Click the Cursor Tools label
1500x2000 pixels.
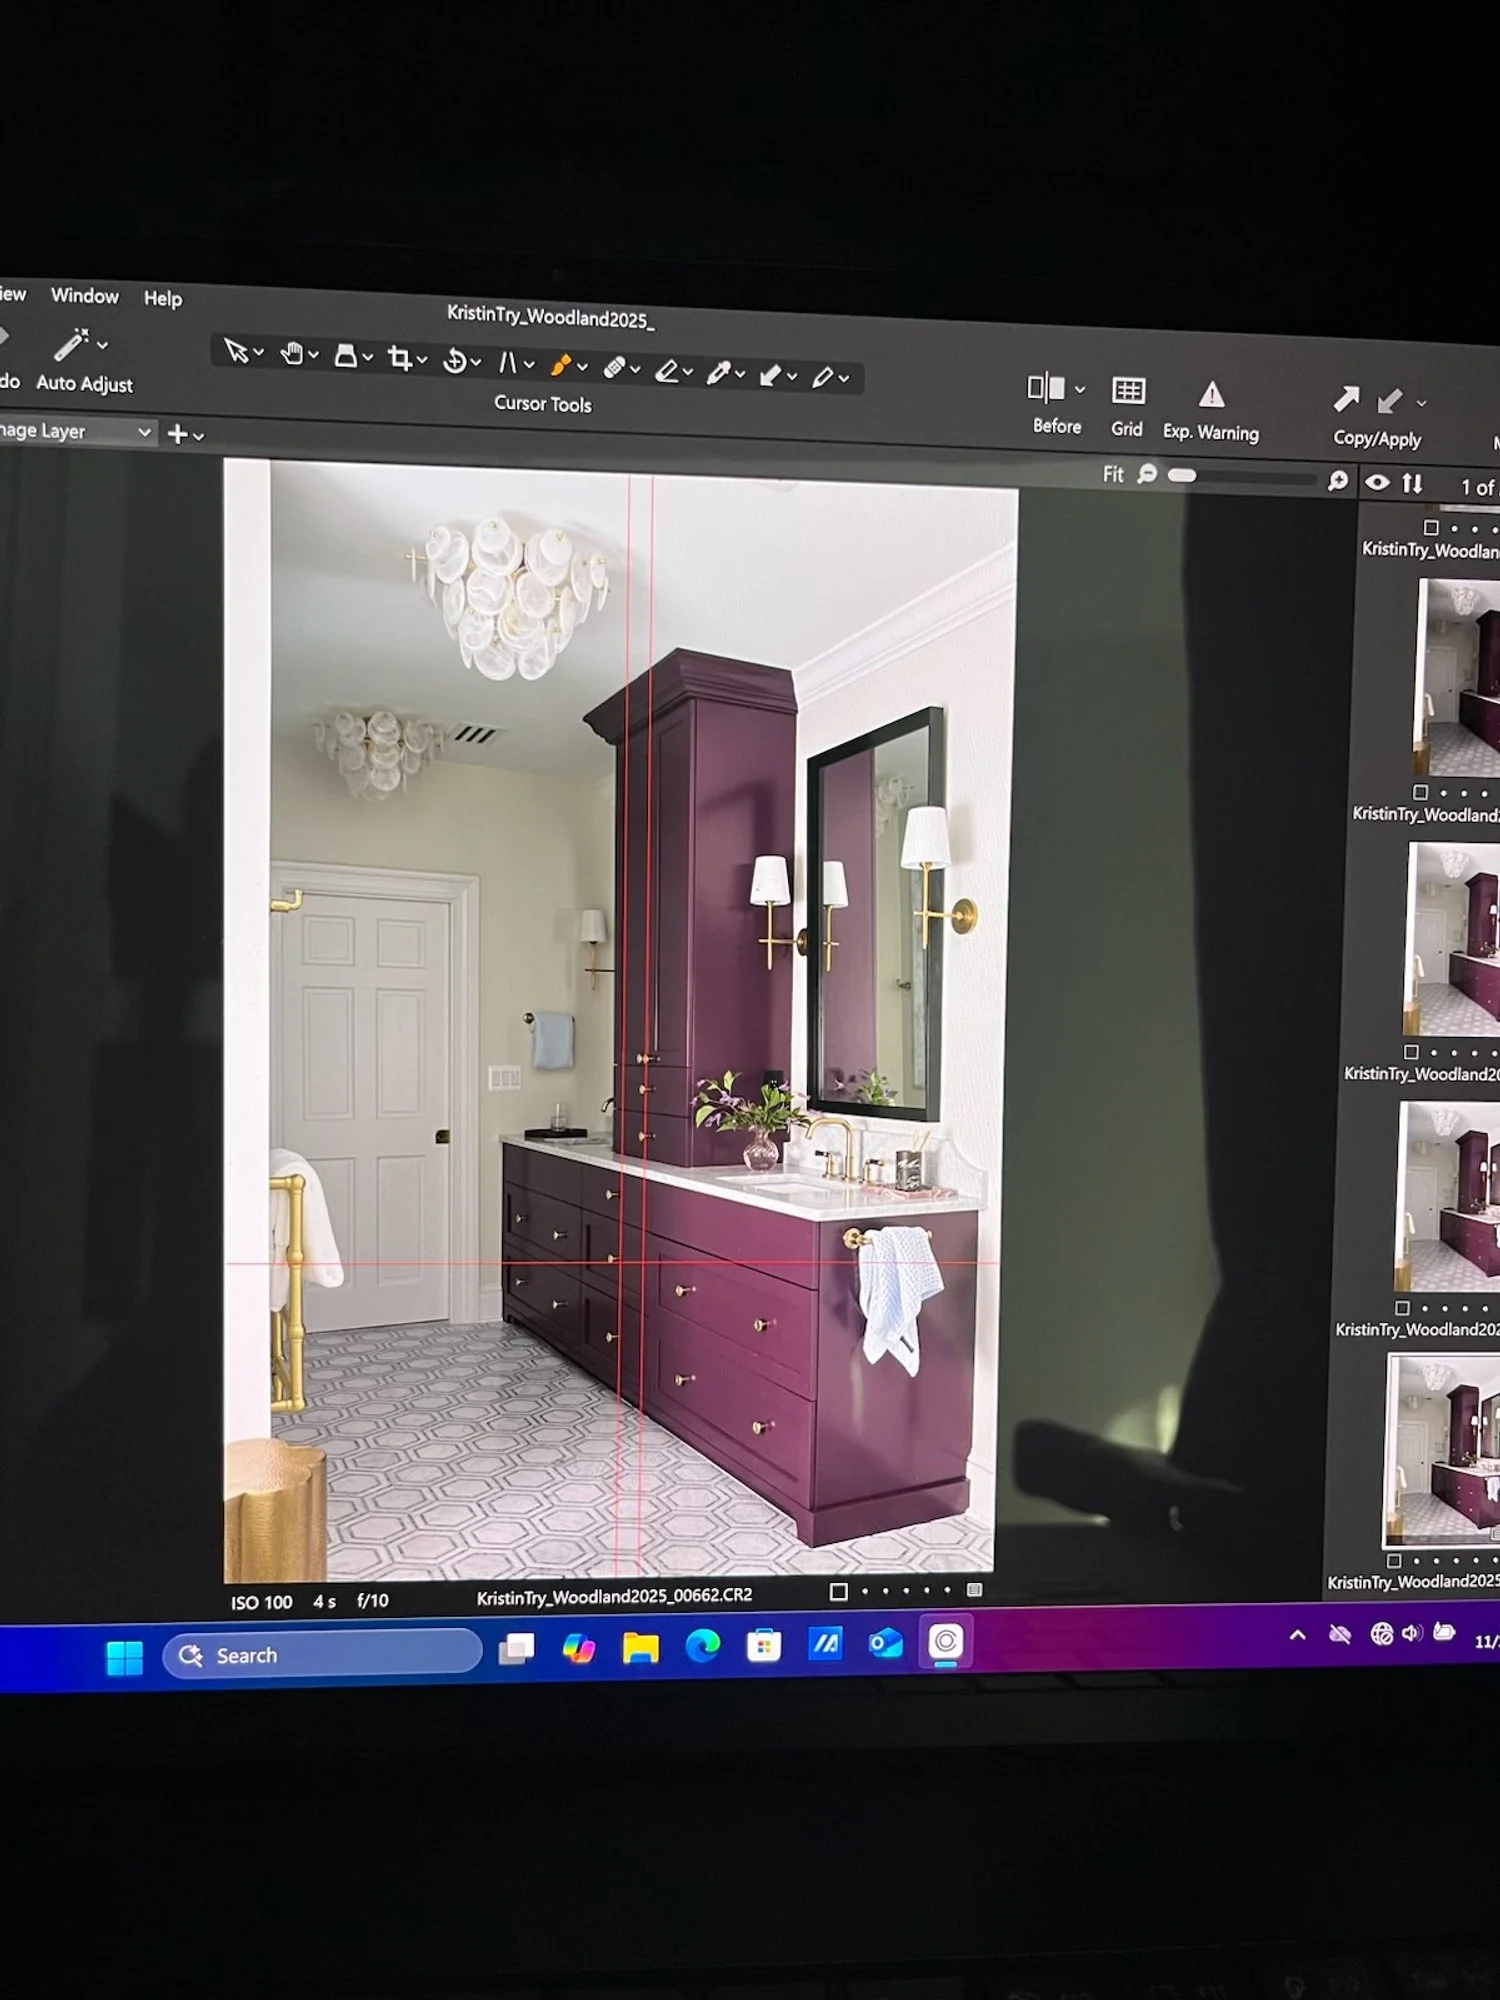(543, 404)
